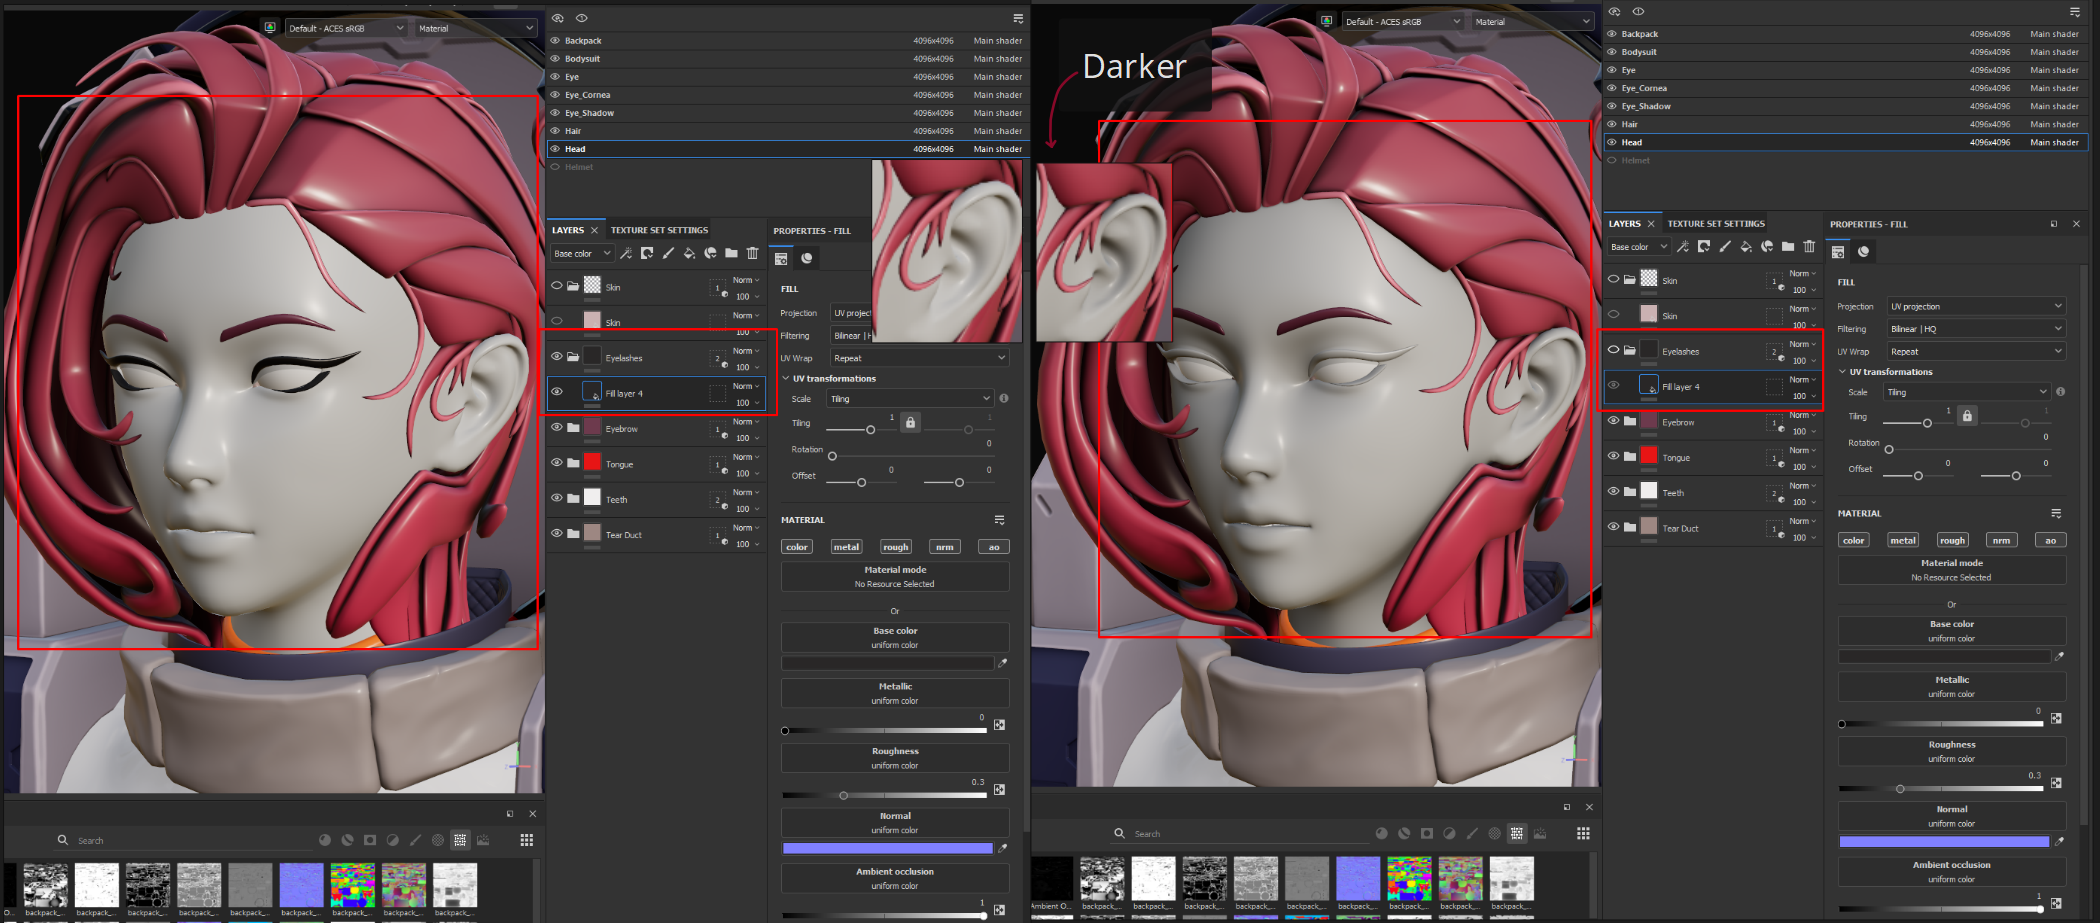Add a paint layer in left Layers panel
2100x923 pixels.
coord(668,253)
